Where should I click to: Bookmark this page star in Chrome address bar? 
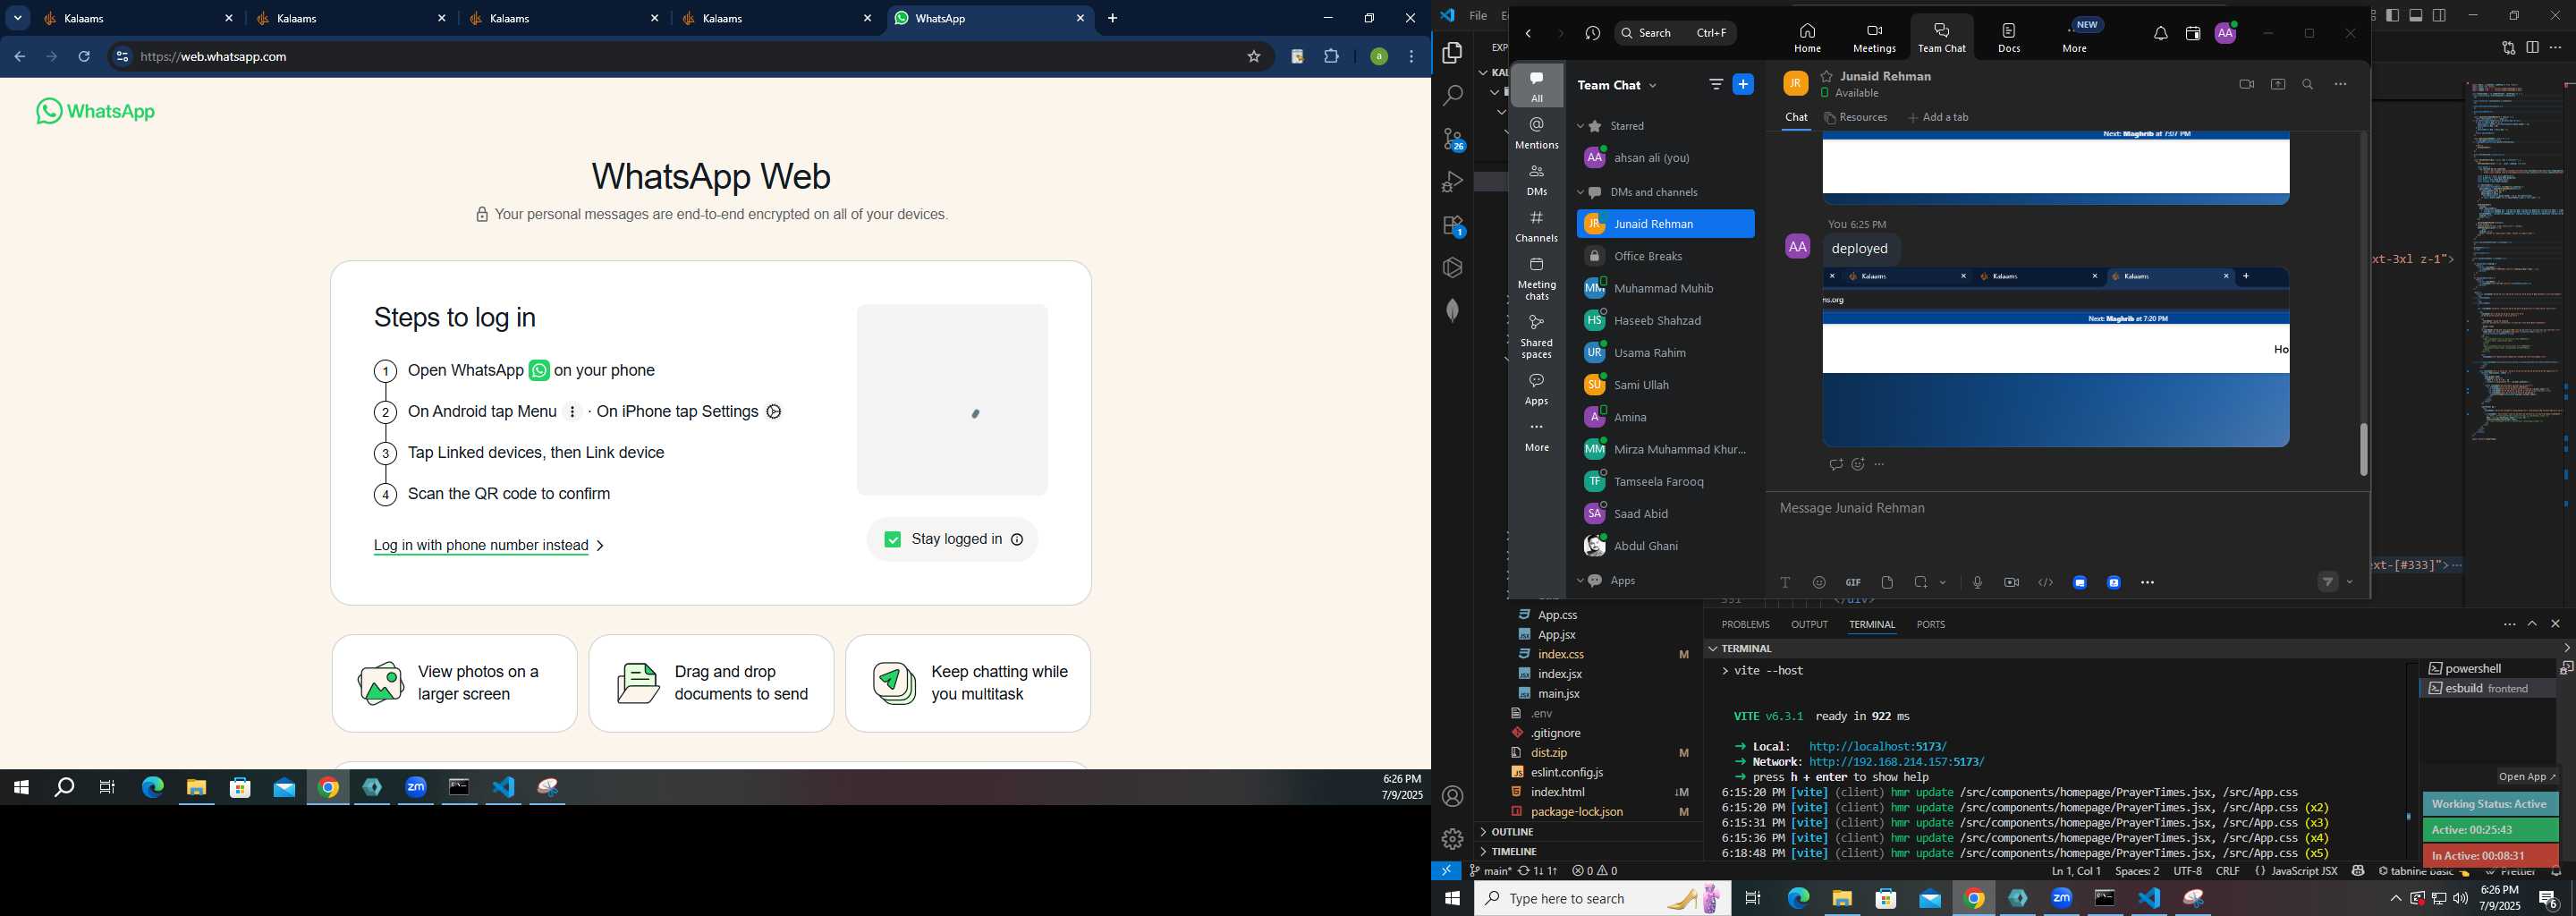(x=1253, y=57)
